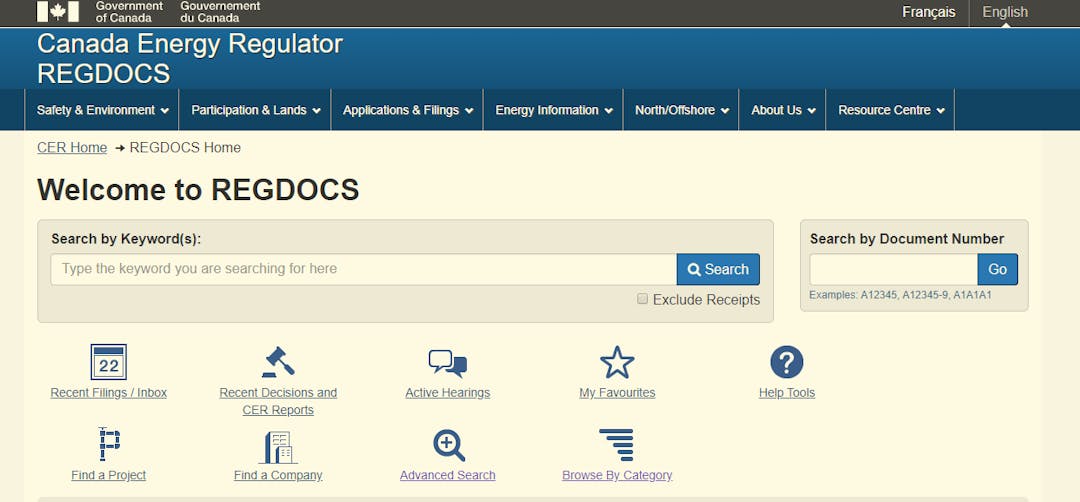1080x502 pixels.
Task: Click the Government of Canada flag logo
Action: point(58,12)
